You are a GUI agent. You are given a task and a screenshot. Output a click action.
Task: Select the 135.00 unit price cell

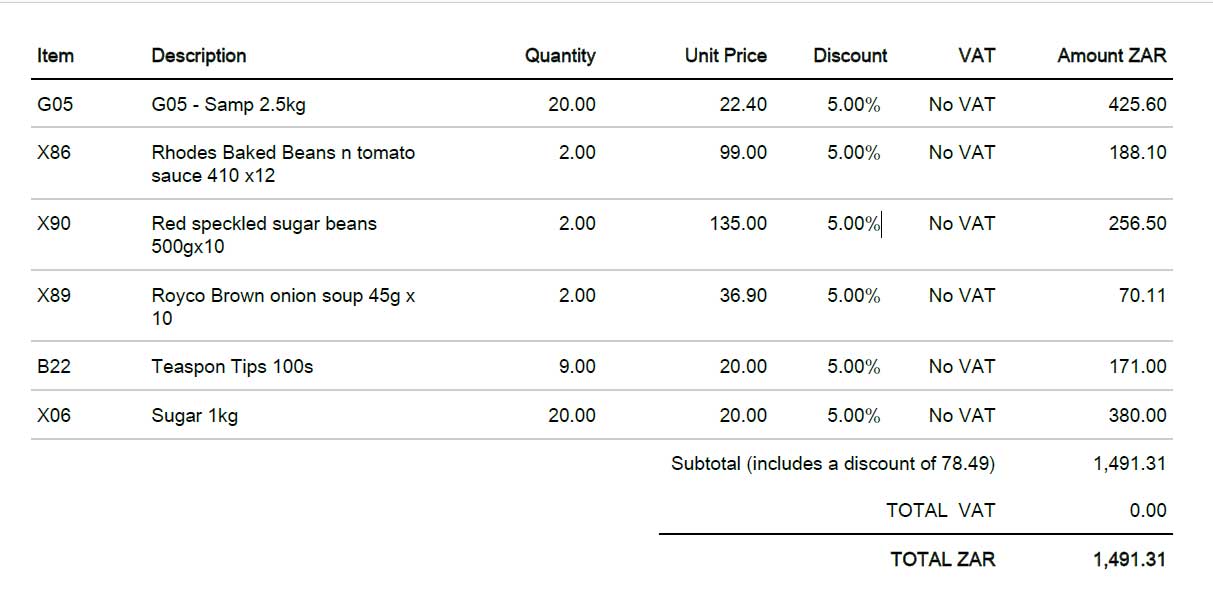click(738, 224)
